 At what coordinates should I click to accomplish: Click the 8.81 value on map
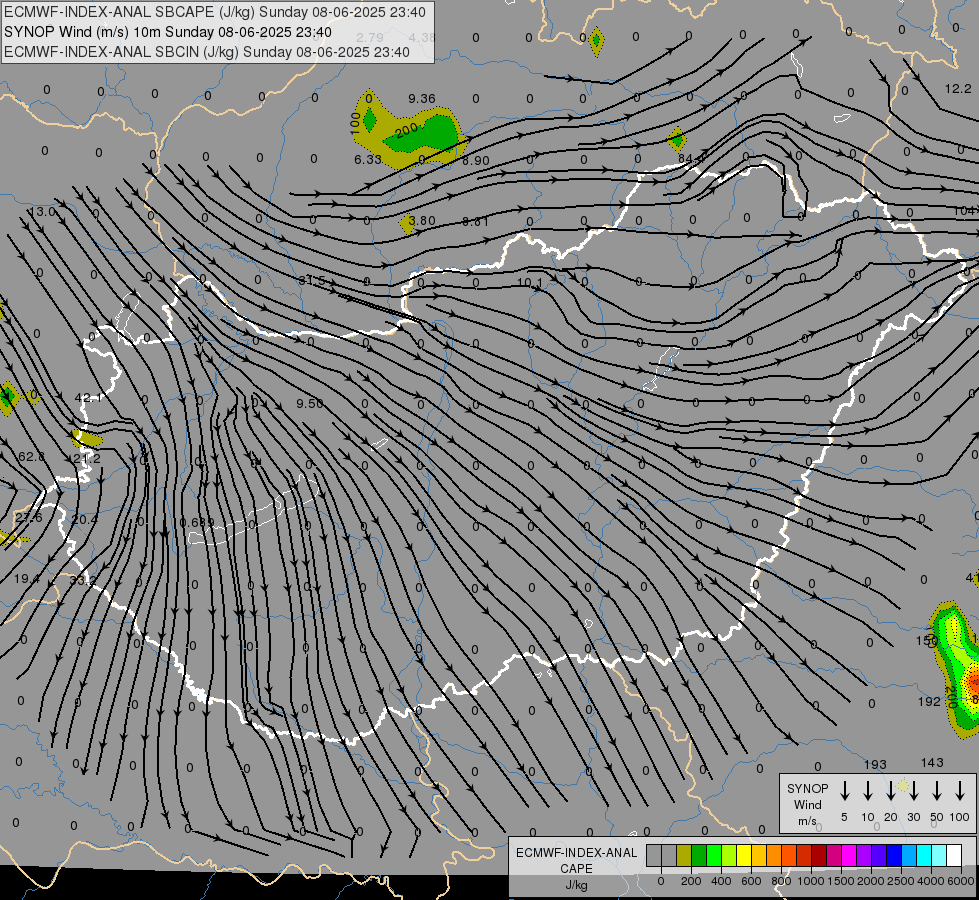point(476,221)
